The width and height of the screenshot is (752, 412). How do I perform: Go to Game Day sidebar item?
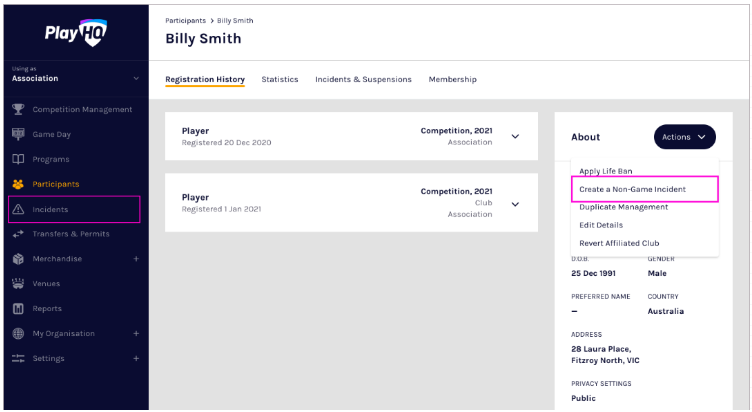click(x=51, y=134)
